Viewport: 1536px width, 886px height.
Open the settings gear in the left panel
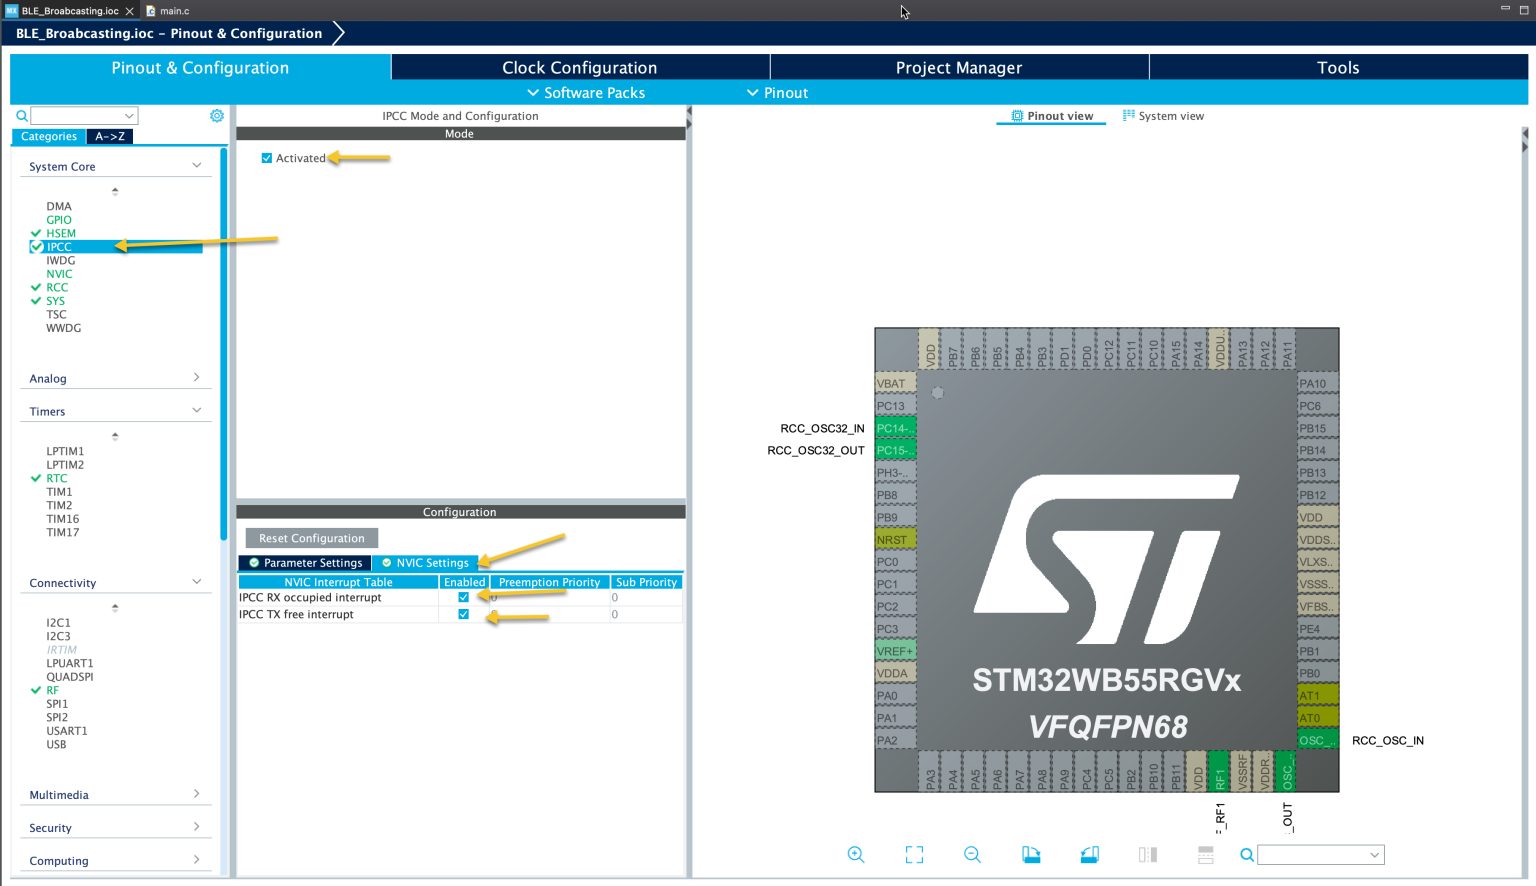[216, 115]
